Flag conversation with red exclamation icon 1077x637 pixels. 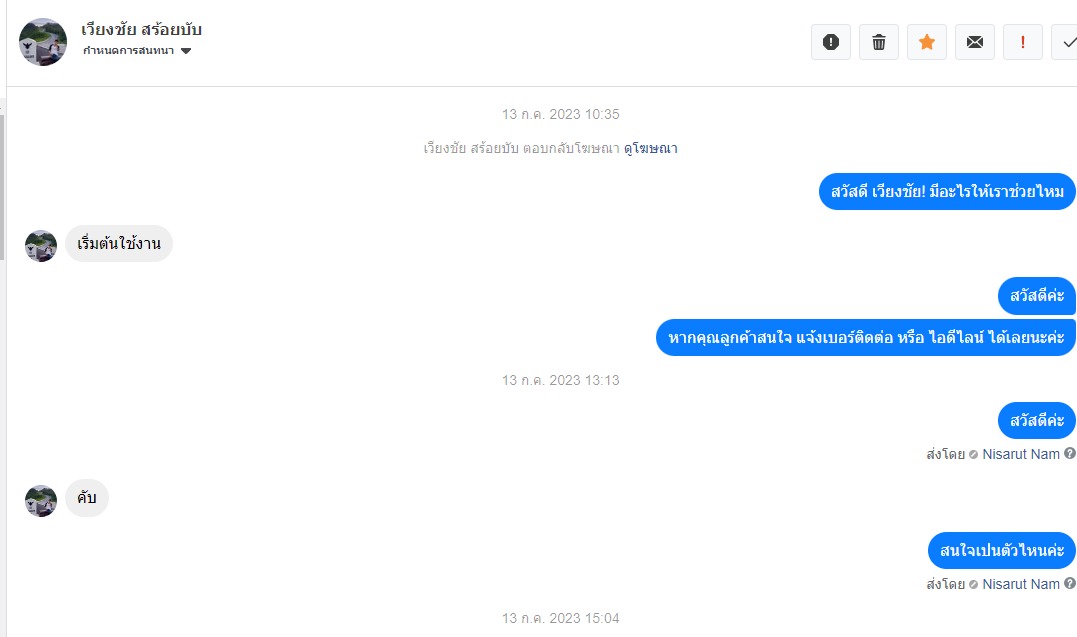(1023, 42)
